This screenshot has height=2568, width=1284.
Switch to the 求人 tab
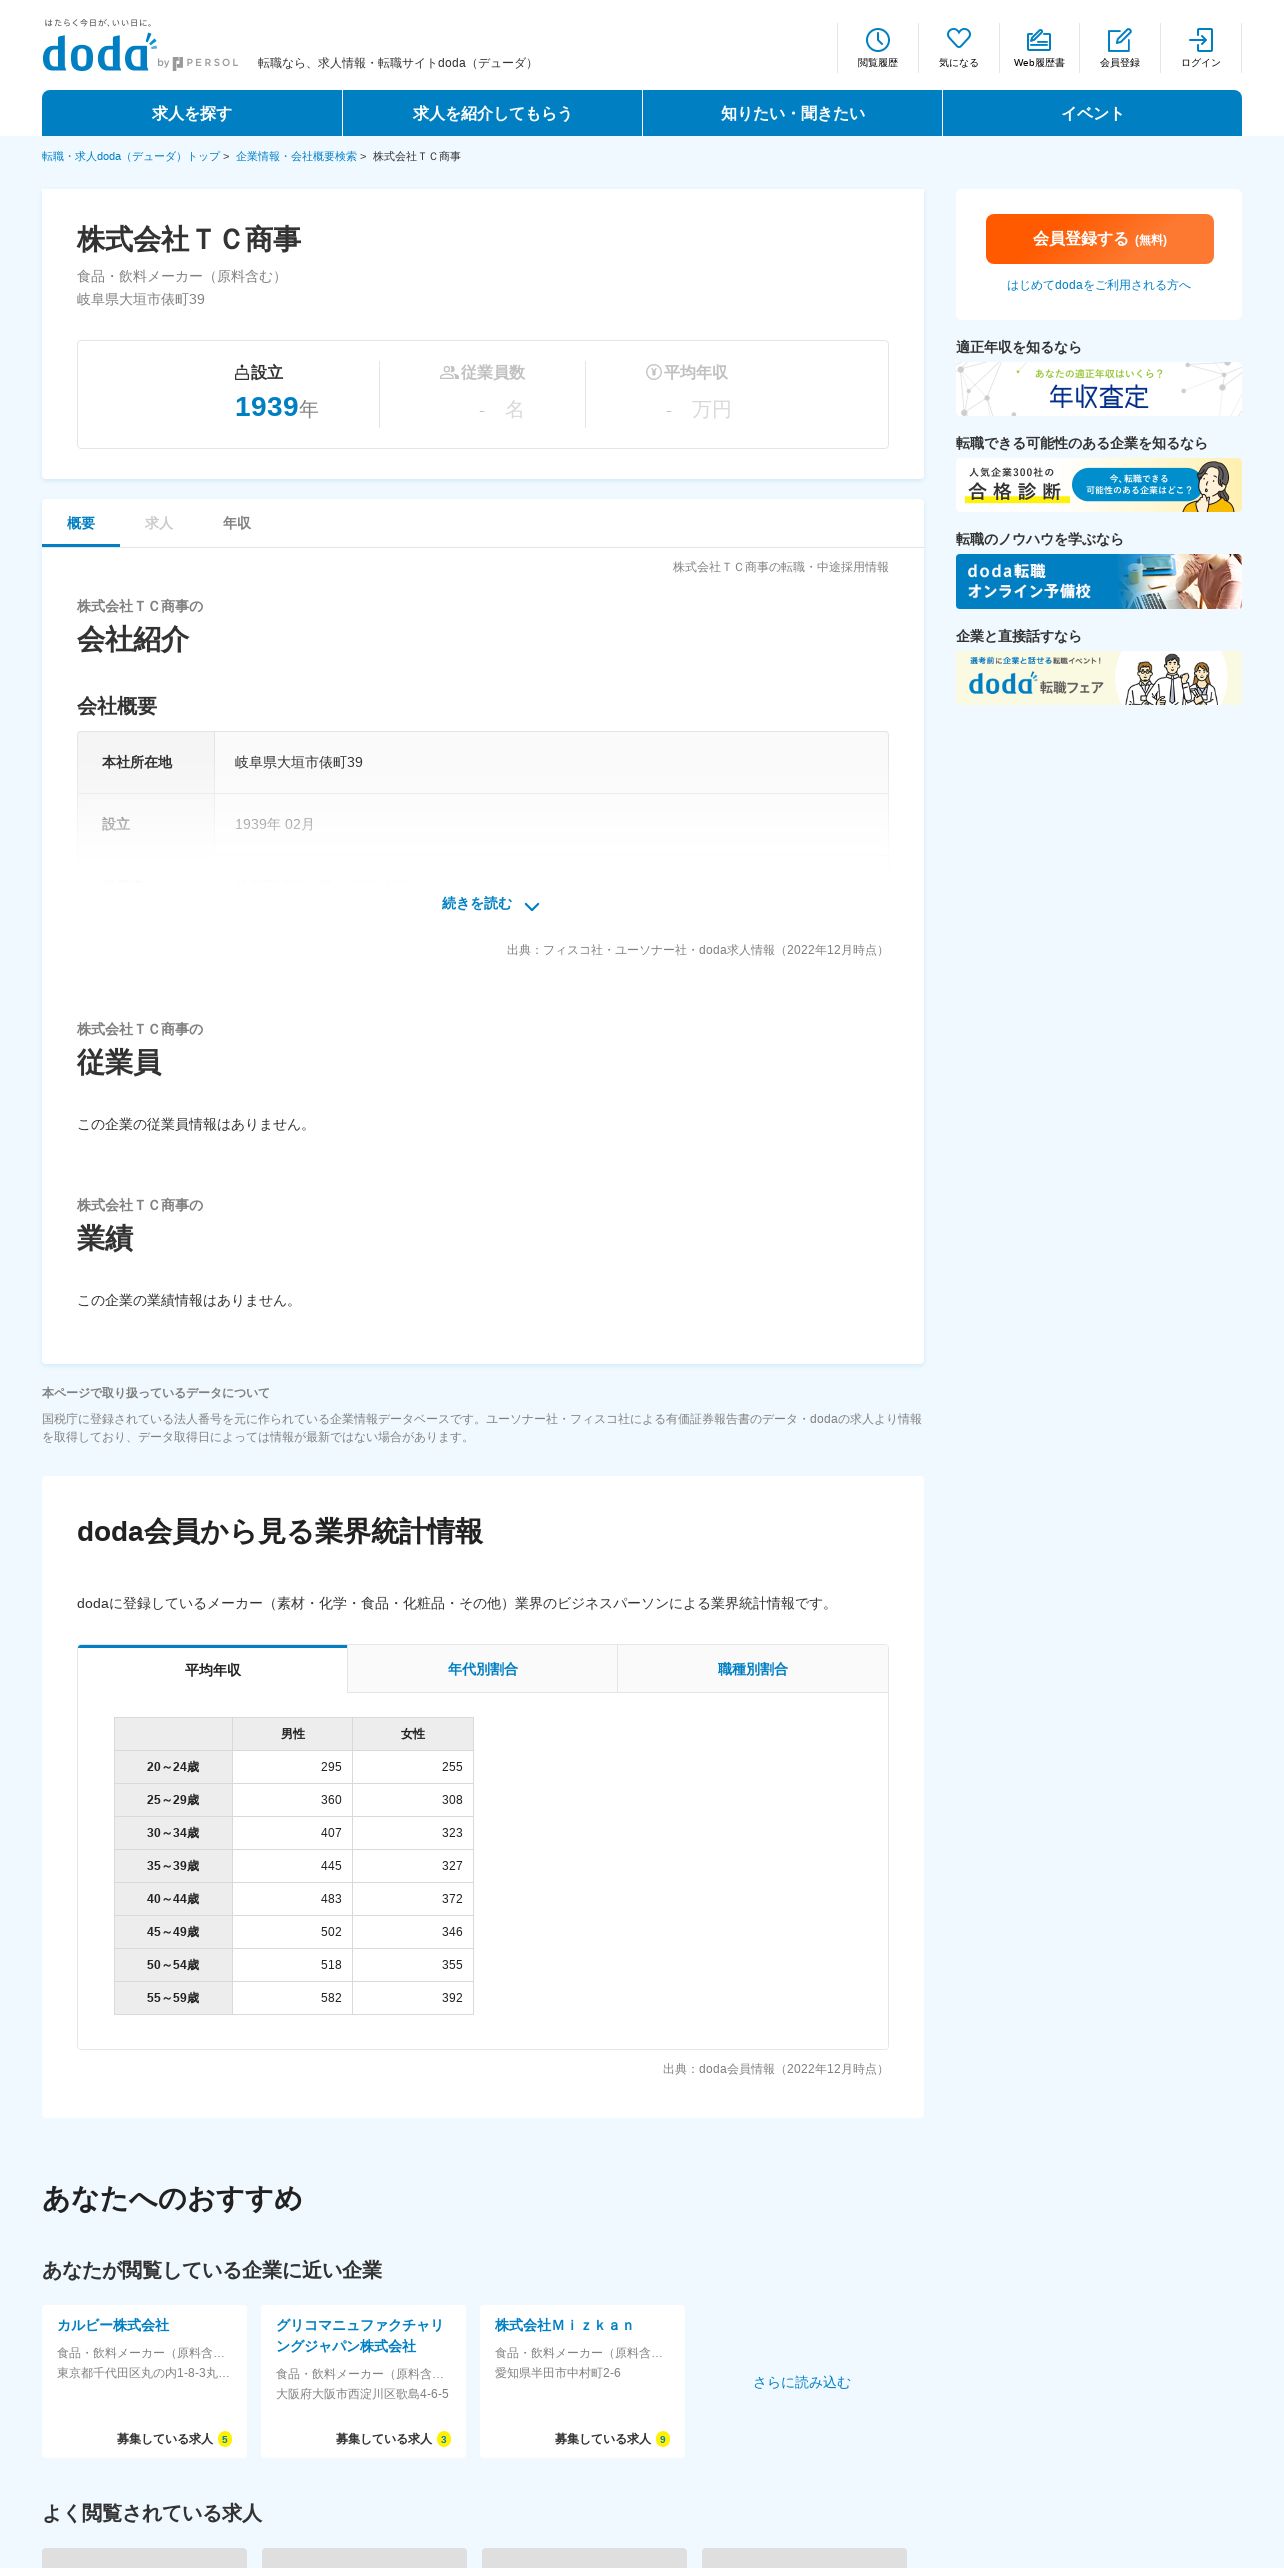pos(159,523)
